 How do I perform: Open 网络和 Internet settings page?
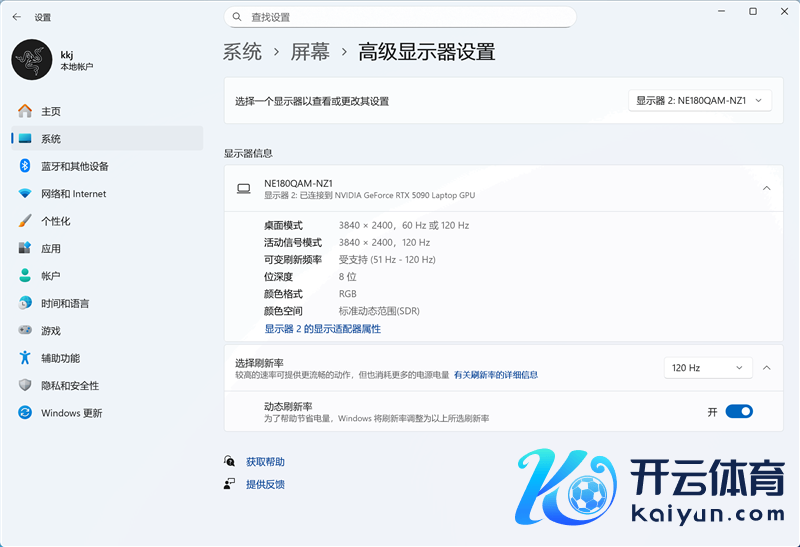pyautogui.click(x=73, y=194)
